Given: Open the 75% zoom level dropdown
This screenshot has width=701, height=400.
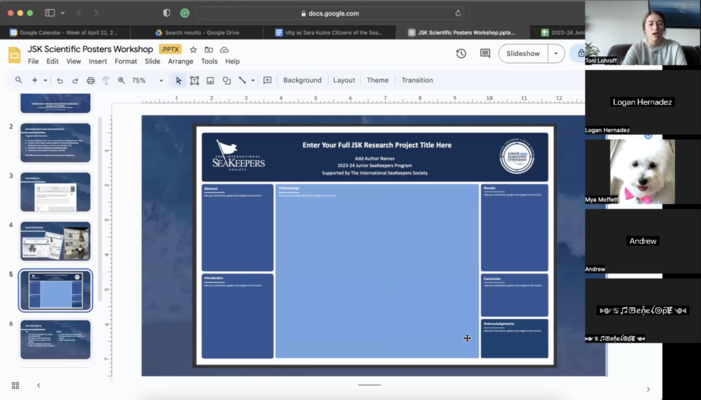Looking at the screenshot, I should [x=148, y=80].
